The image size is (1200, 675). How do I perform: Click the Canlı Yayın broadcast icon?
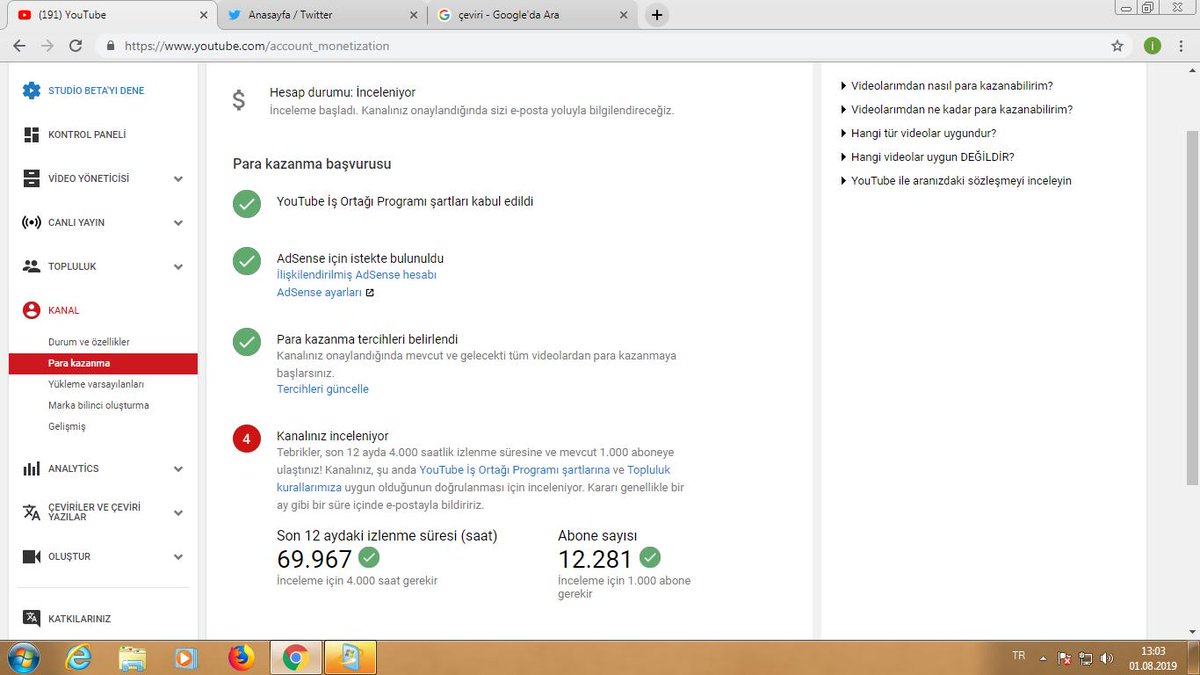pos(31,222)
